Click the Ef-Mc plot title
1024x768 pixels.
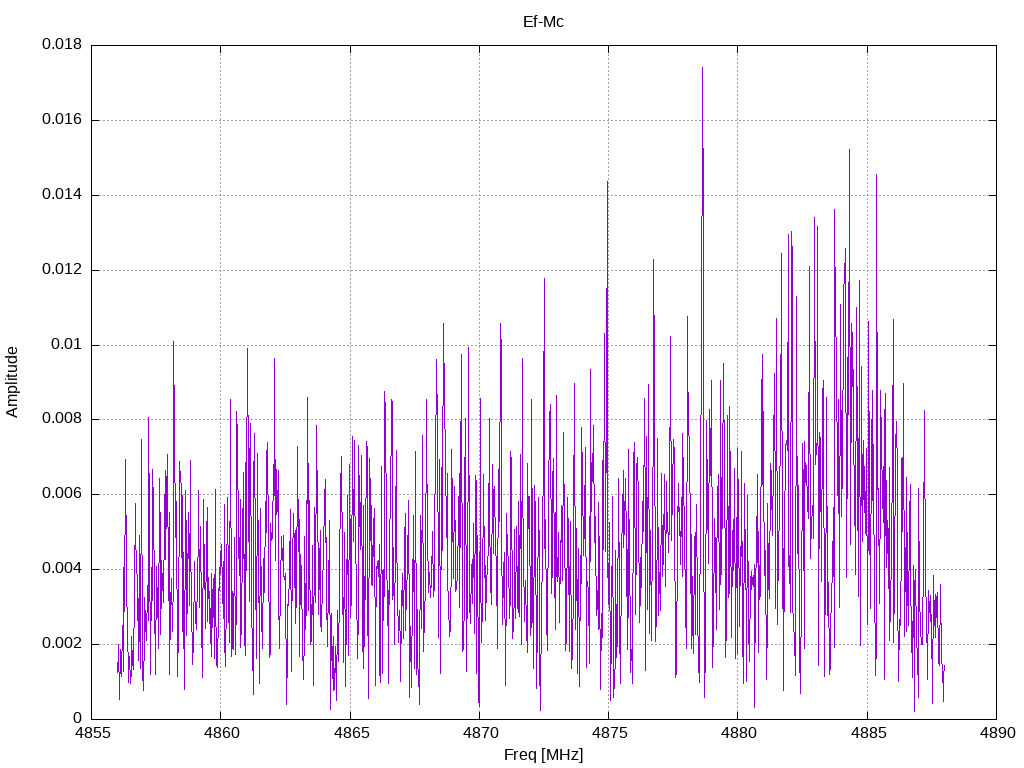pyautogui.click(x=543, y=22)
